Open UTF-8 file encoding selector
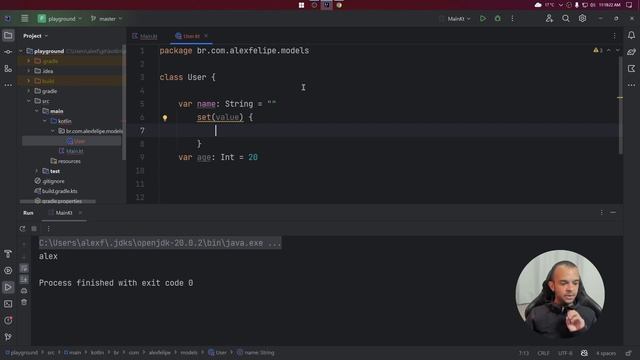 tap(565, 353)
